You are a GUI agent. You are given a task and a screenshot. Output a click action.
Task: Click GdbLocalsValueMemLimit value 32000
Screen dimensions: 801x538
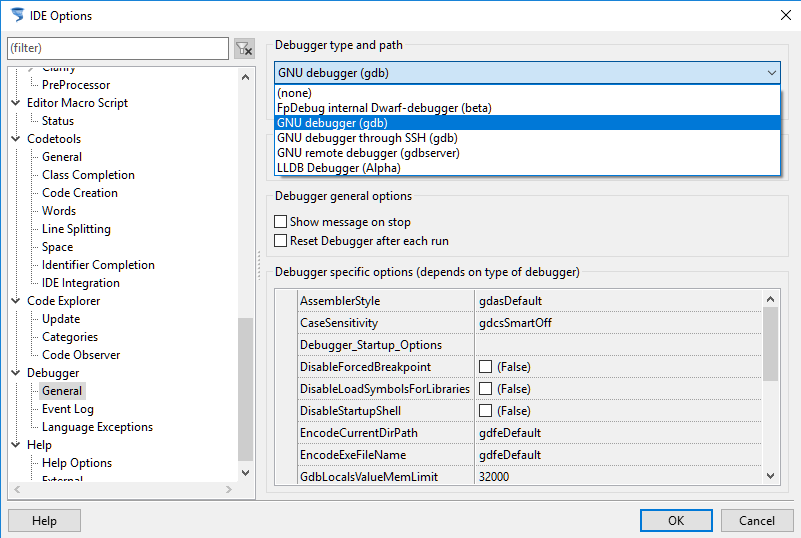(618, 476)
